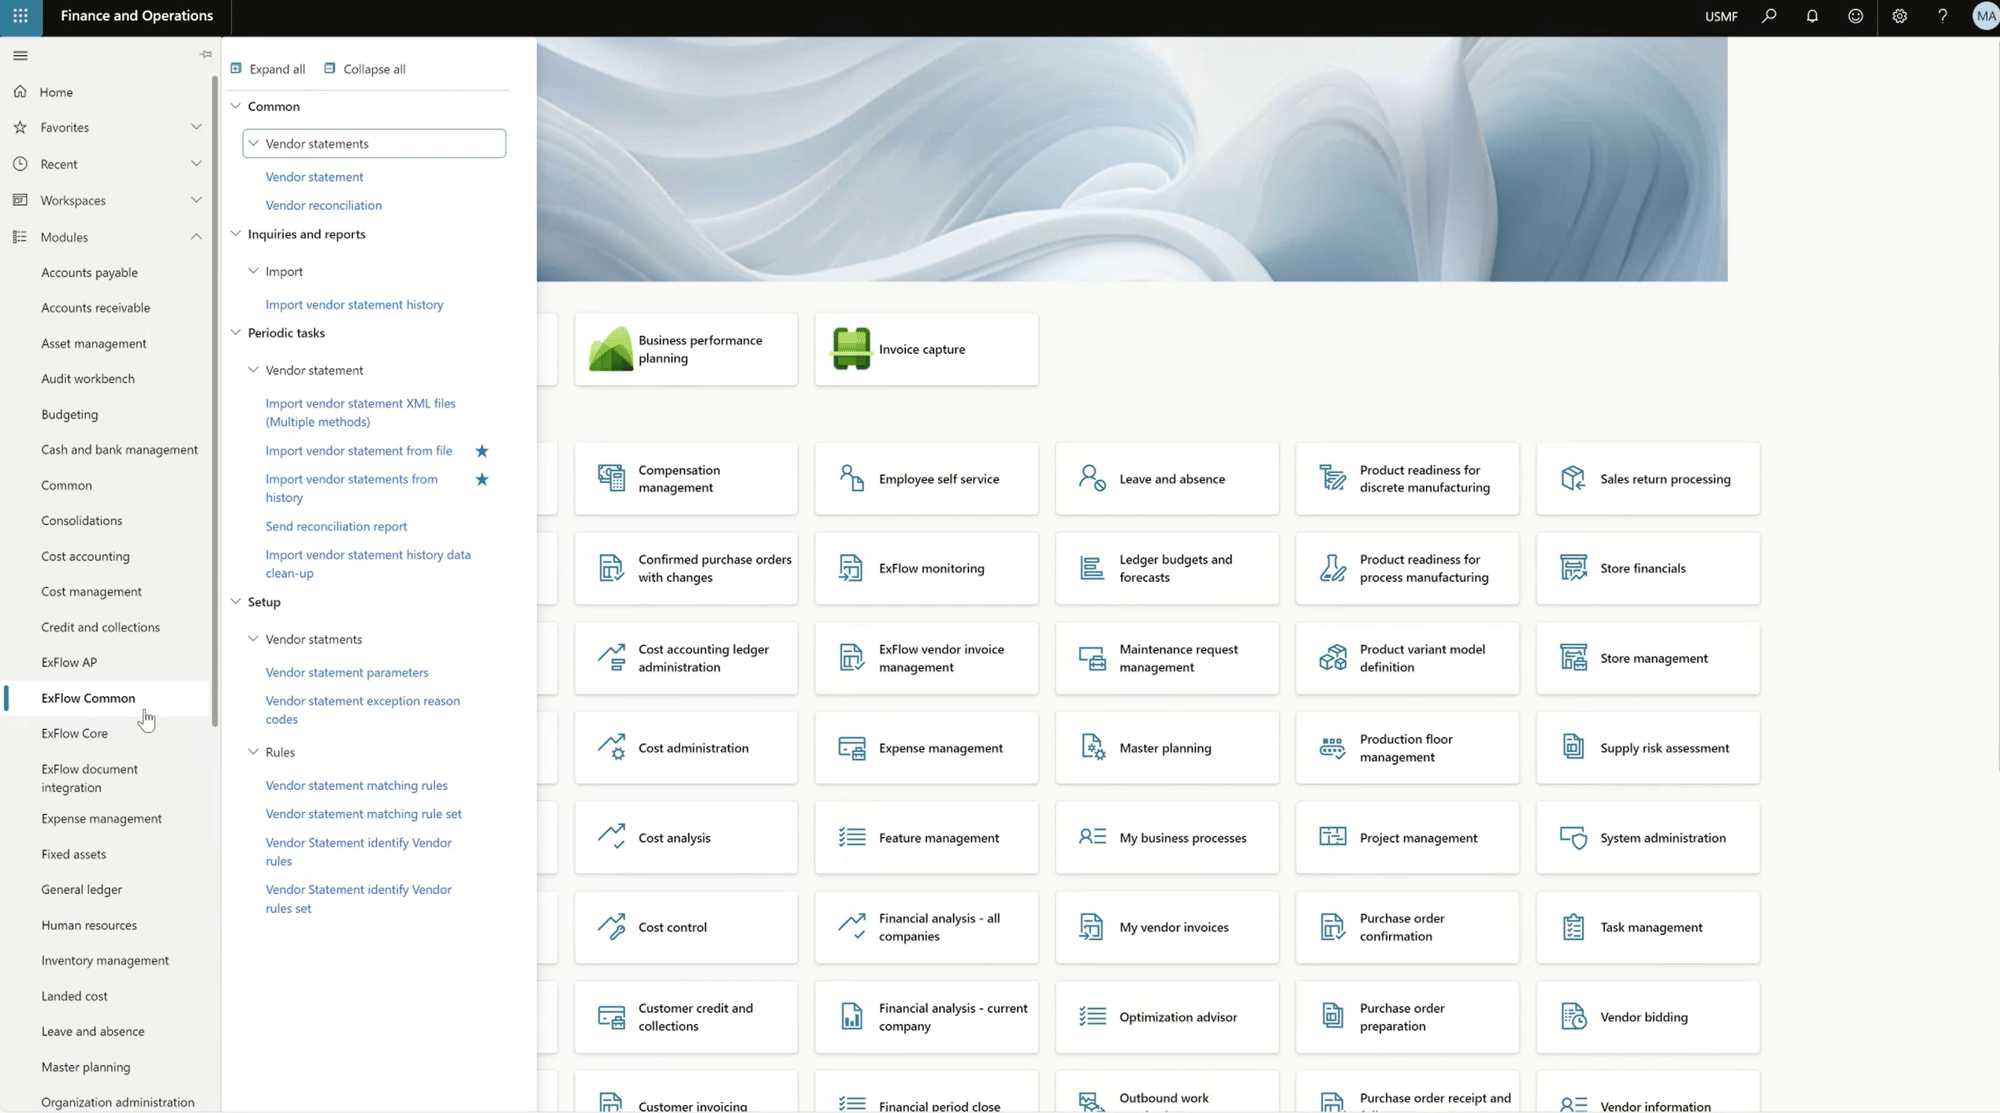Expand the Favorites section chevron
The height and width of the screenshot is (1113, 2000).
click(196, 127)
